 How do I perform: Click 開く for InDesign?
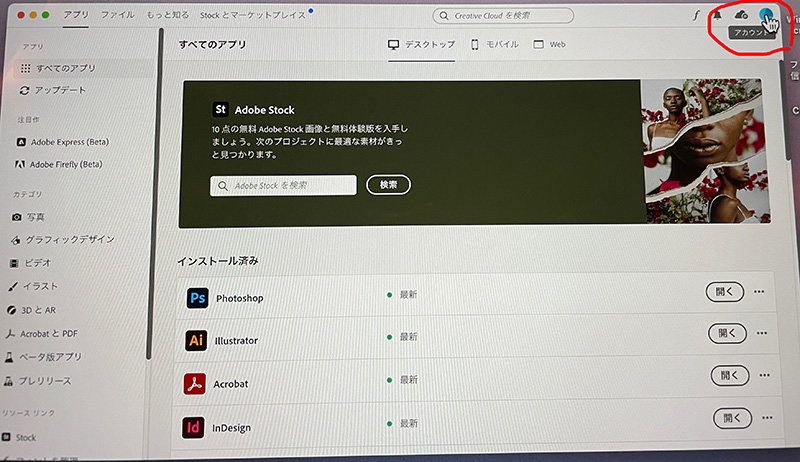[732, 418]
